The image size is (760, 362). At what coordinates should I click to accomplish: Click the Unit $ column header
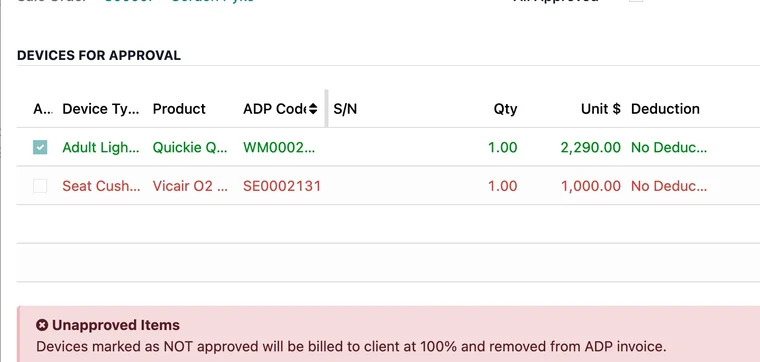[601, 109]
